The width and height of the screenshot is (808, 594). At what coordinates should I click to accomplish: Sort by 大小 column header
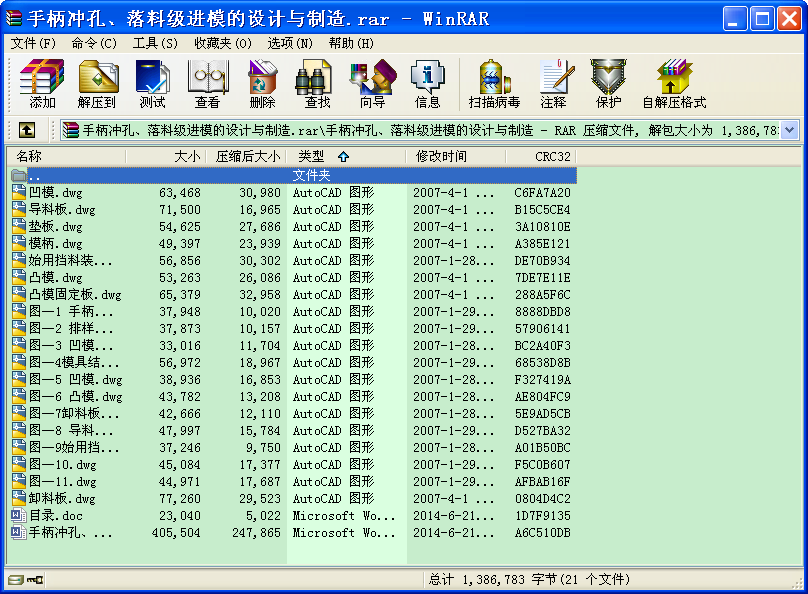point(165,156)
